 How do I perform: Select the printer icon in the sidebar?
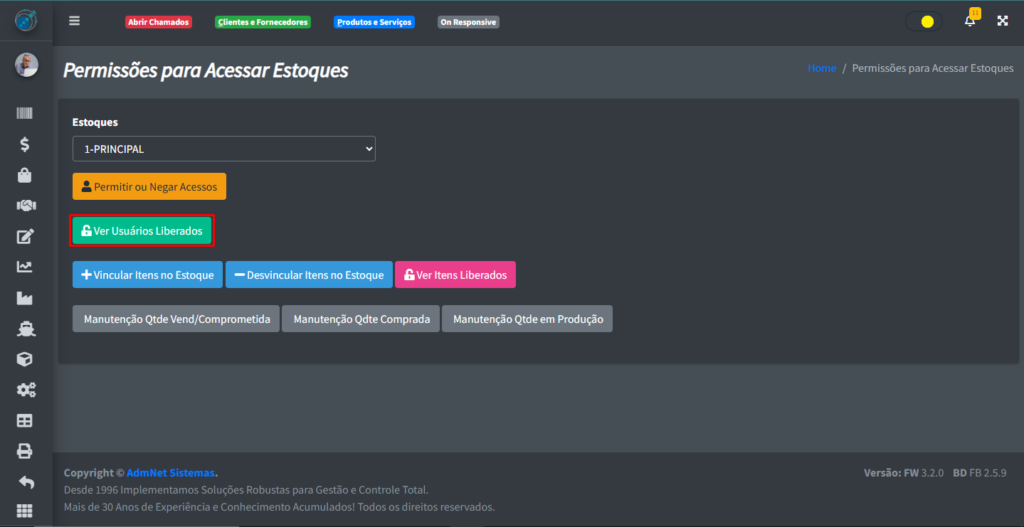tap(25, 451)
